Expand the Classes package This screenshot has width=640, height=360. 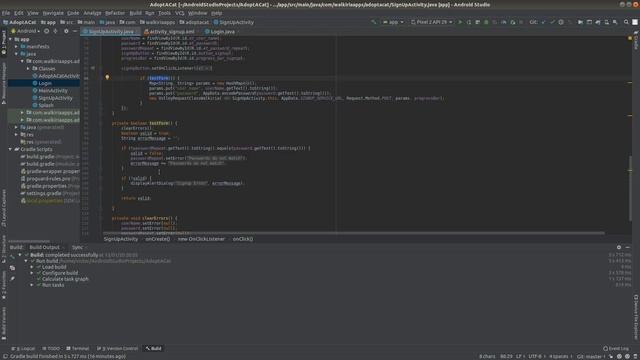pyautogui.click(x=28, y=69)
